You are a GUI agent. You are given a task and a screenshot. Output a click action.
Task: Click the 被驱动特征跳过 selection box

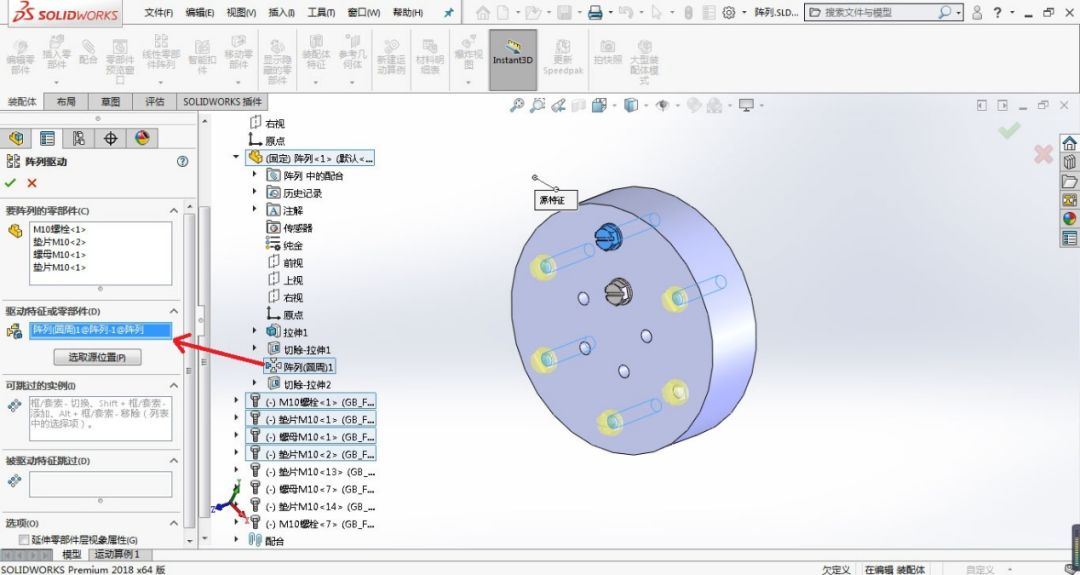pyautogui.click(x=101, y=484)
